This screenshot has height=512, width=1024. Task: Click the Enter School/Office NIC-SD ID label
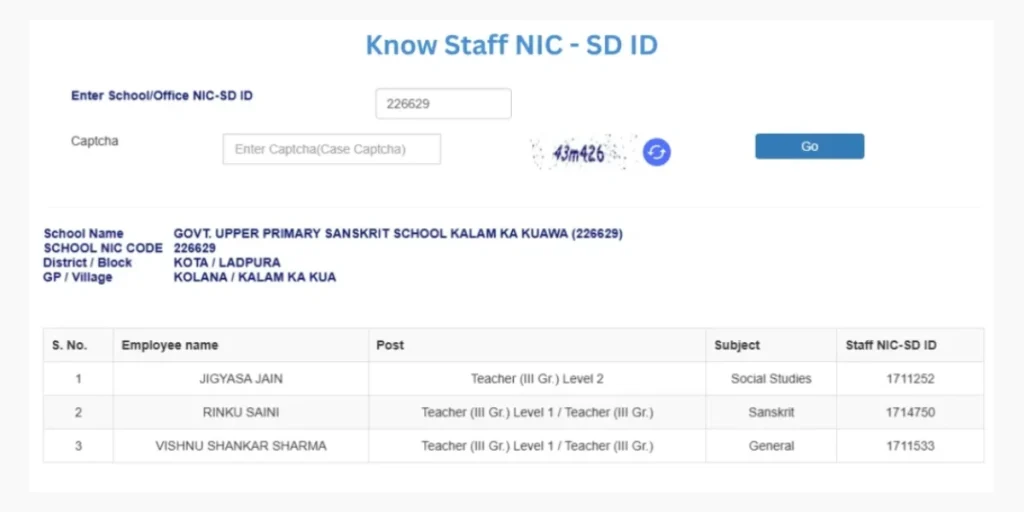click(162, 95)
